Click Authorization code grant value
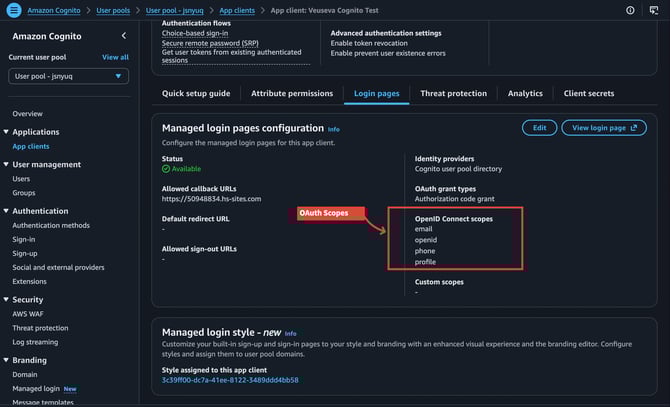The image size is (670, 407). point(454,199)
